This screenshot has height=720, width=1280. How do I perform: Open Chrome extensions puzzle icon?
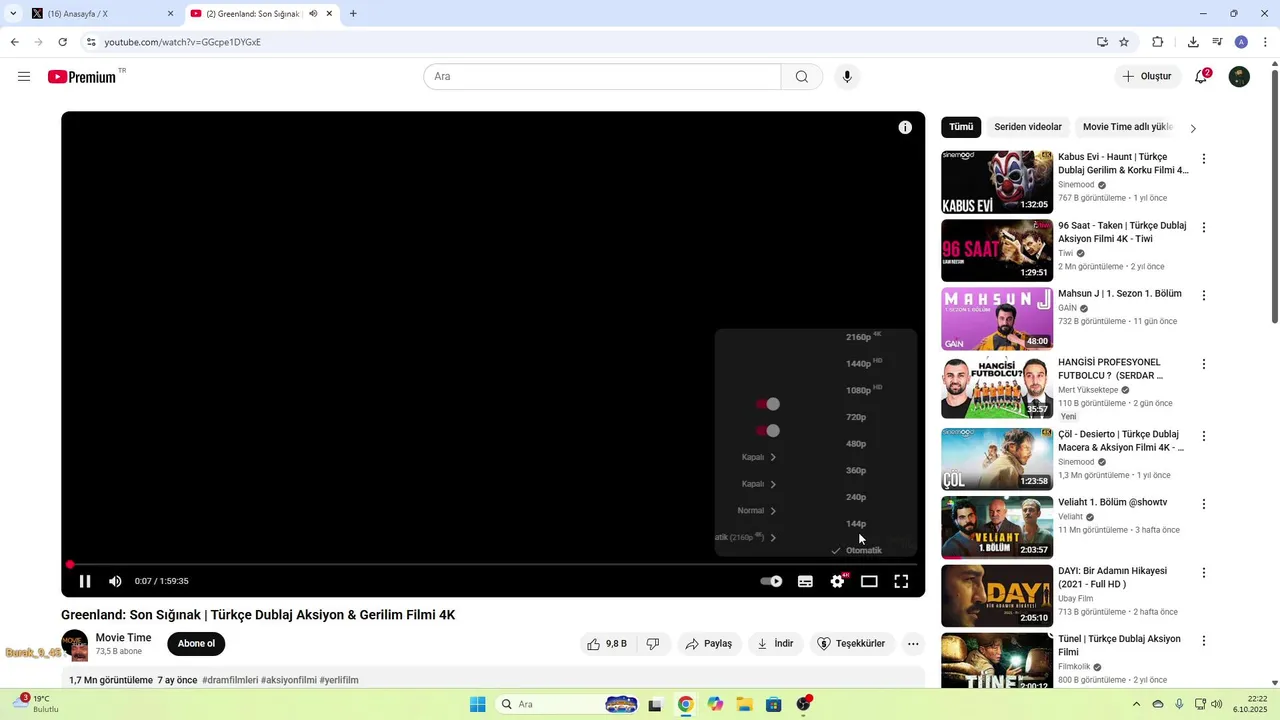pyautogui.click(x=1158, y=42)
